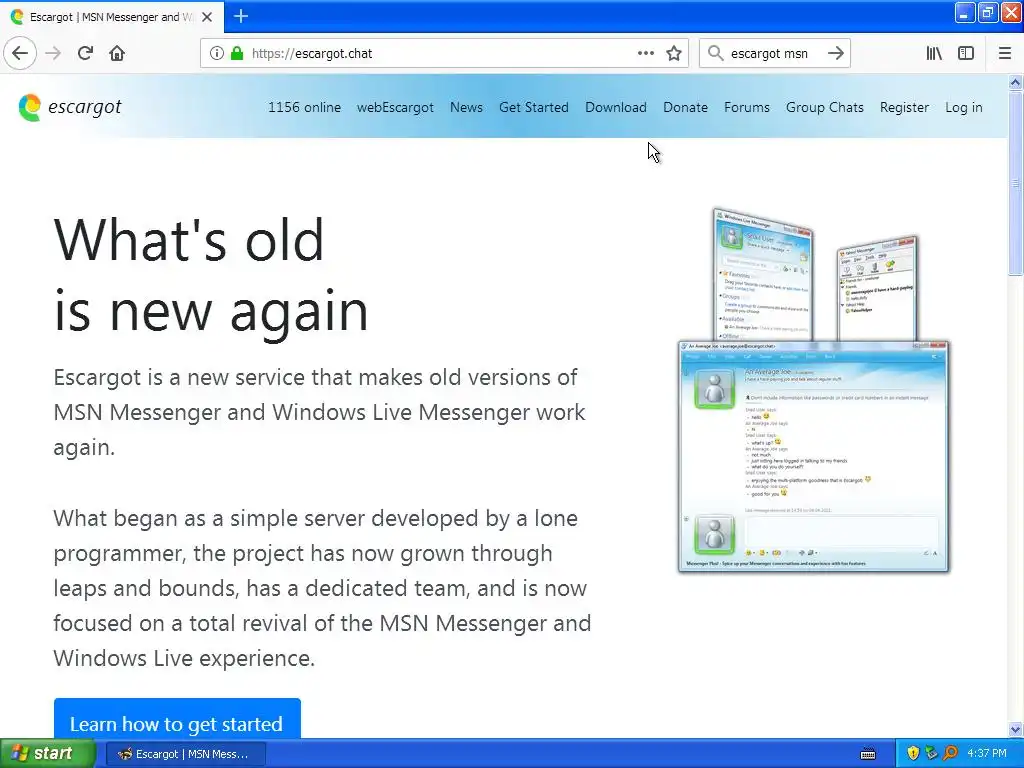
Task: Select Escargot taskbar button
Action: pos(185,754)
